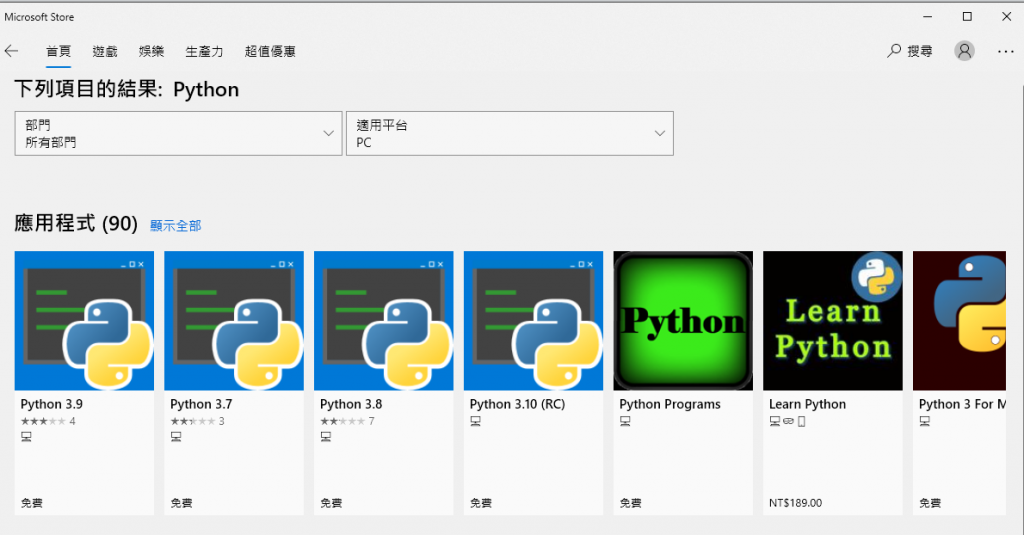
Task: Switch to the 遊戲 games tab
Action: pyautogui.click(x=104, y=51)
